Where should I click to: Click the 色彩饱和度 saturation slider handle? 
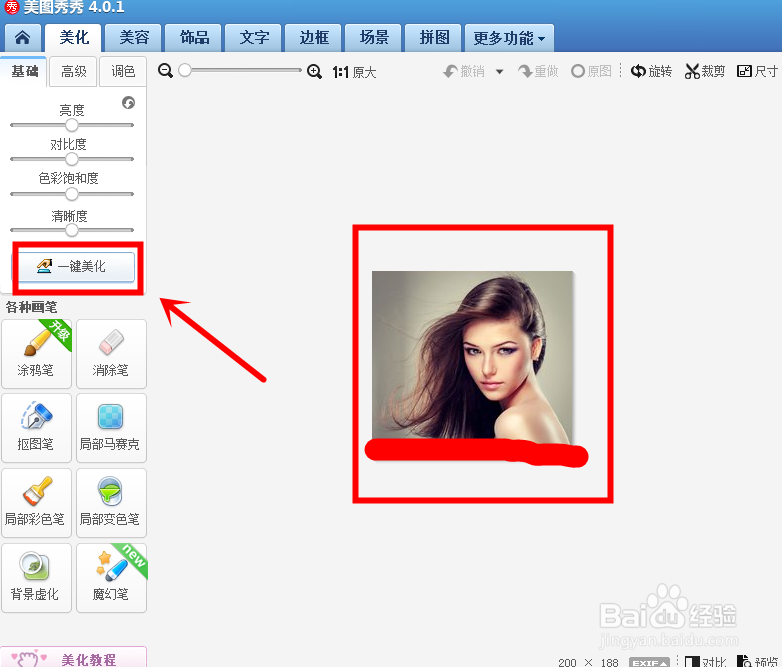tap(72, 194)
